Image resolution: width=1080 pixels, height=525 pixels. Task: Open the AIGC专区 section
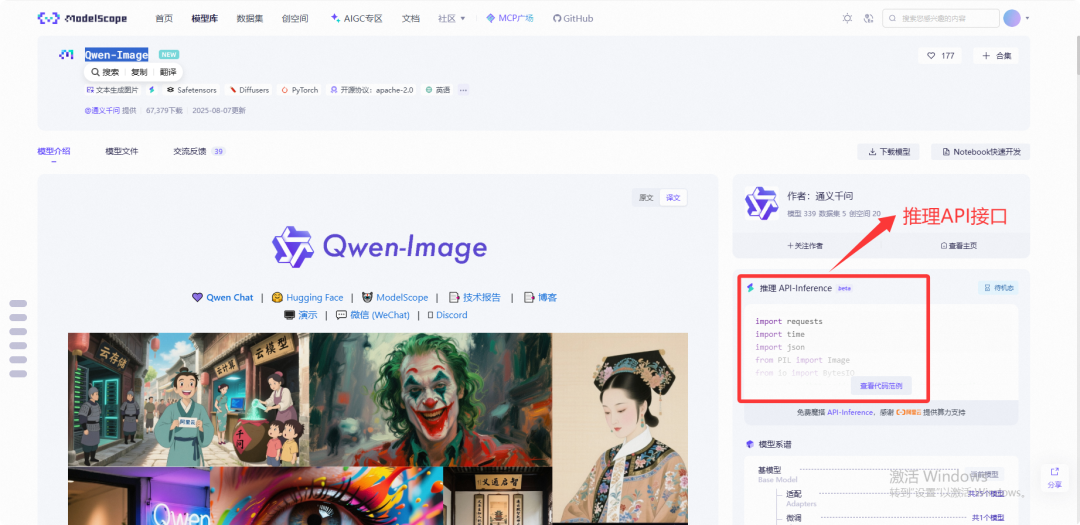click(356, 19)
